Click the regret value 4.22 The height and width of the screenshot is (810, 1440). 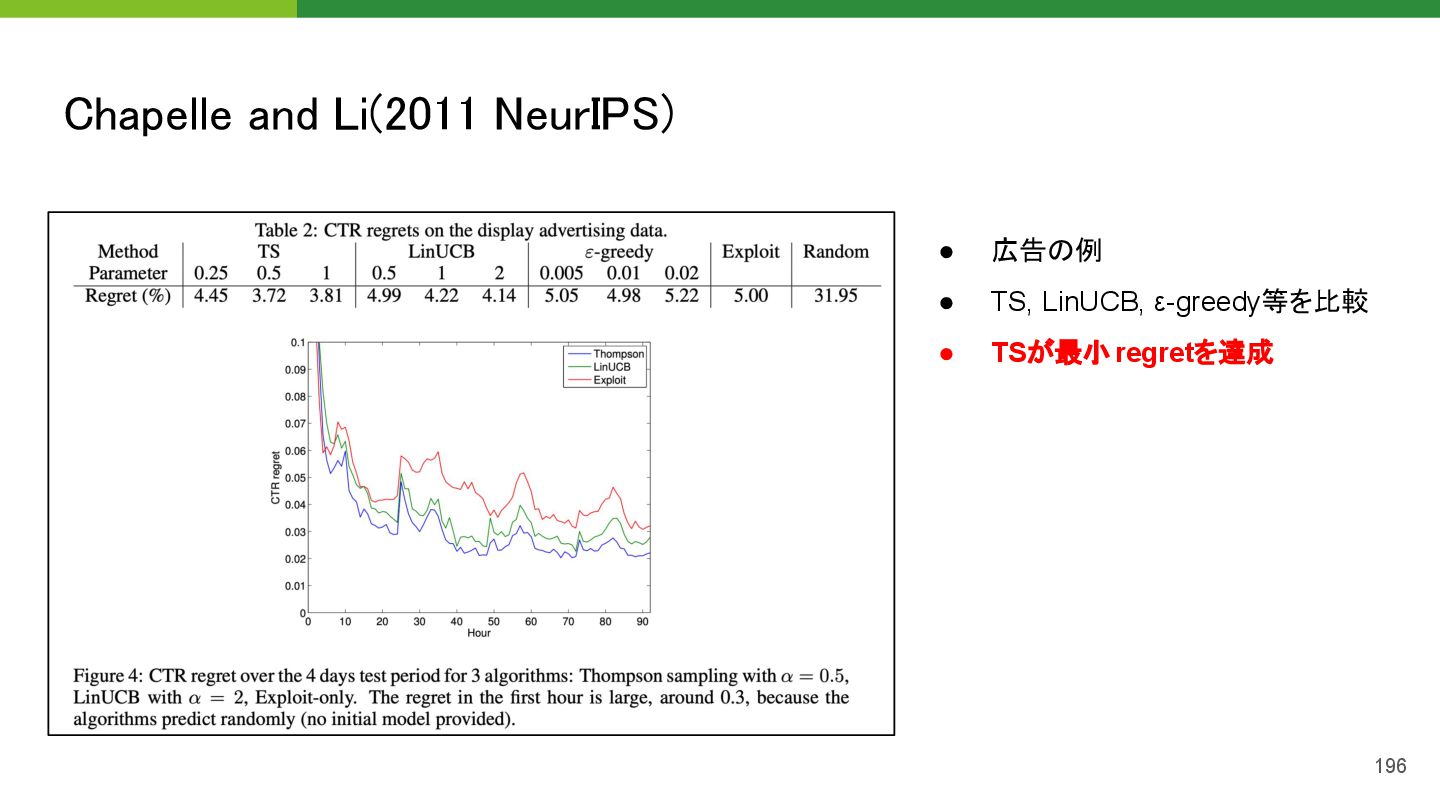pyautogui.click(x=441, y=296)
